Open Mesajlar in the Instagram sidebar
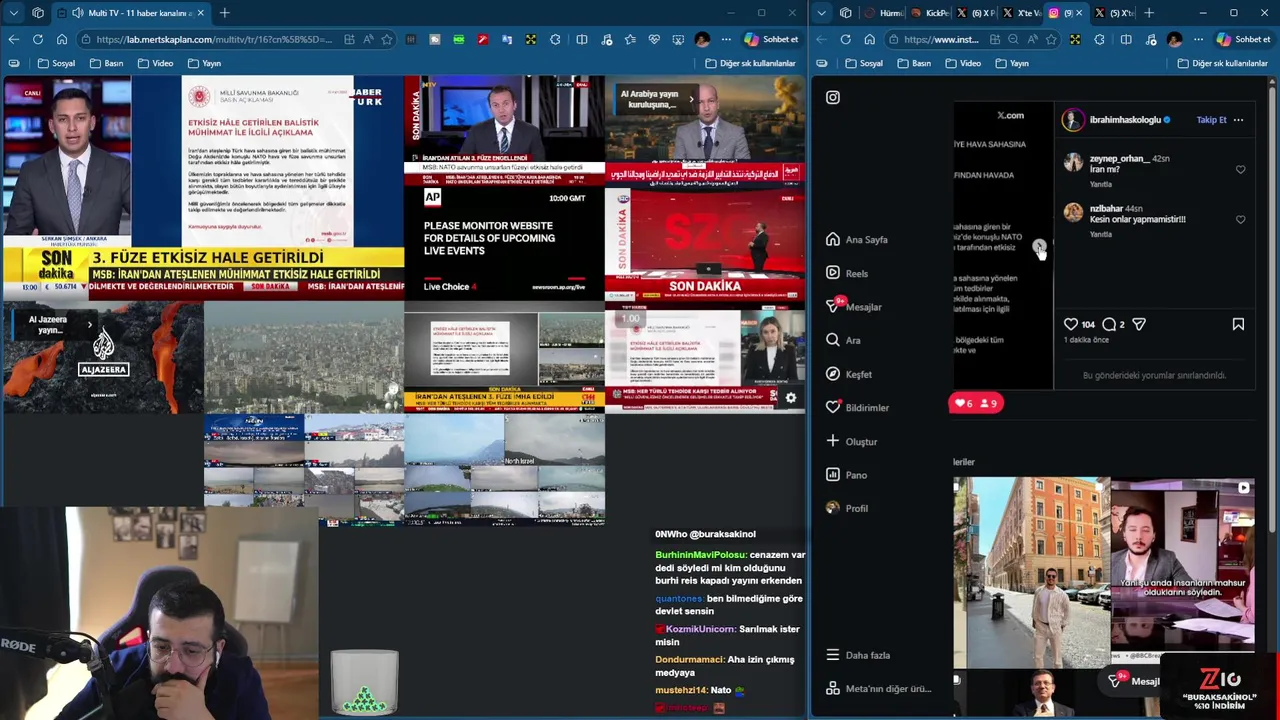The width and height of the screenshot is (1280, 720). (854, 307)
